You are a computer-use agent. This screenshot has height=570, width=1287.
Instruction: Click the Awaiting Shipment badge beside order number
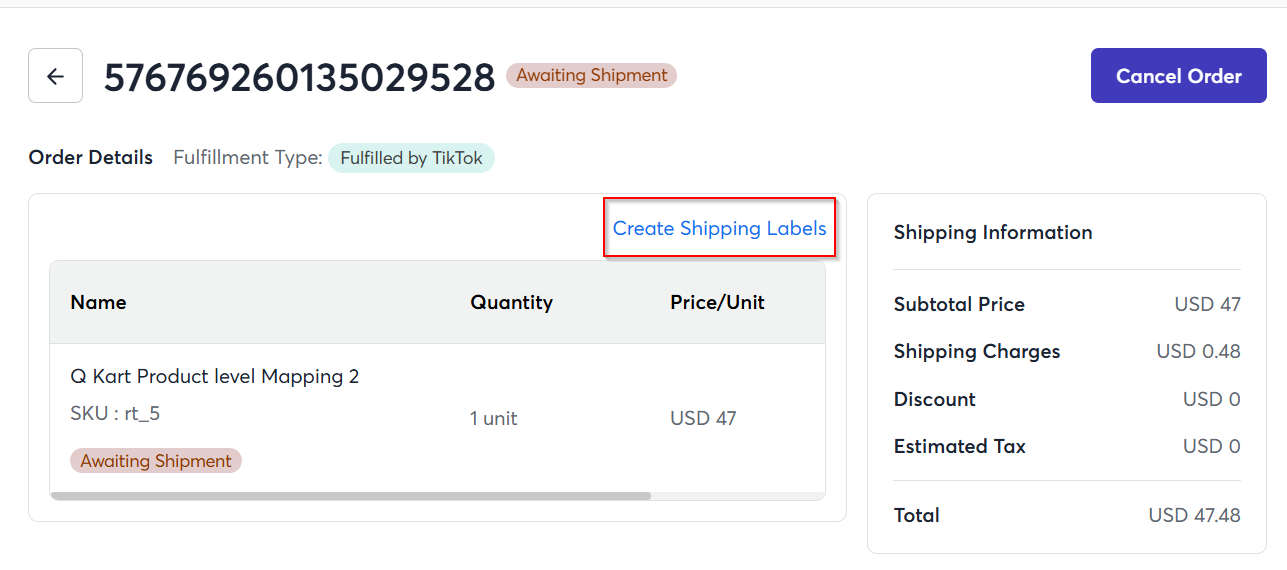[x=592, y=75]
